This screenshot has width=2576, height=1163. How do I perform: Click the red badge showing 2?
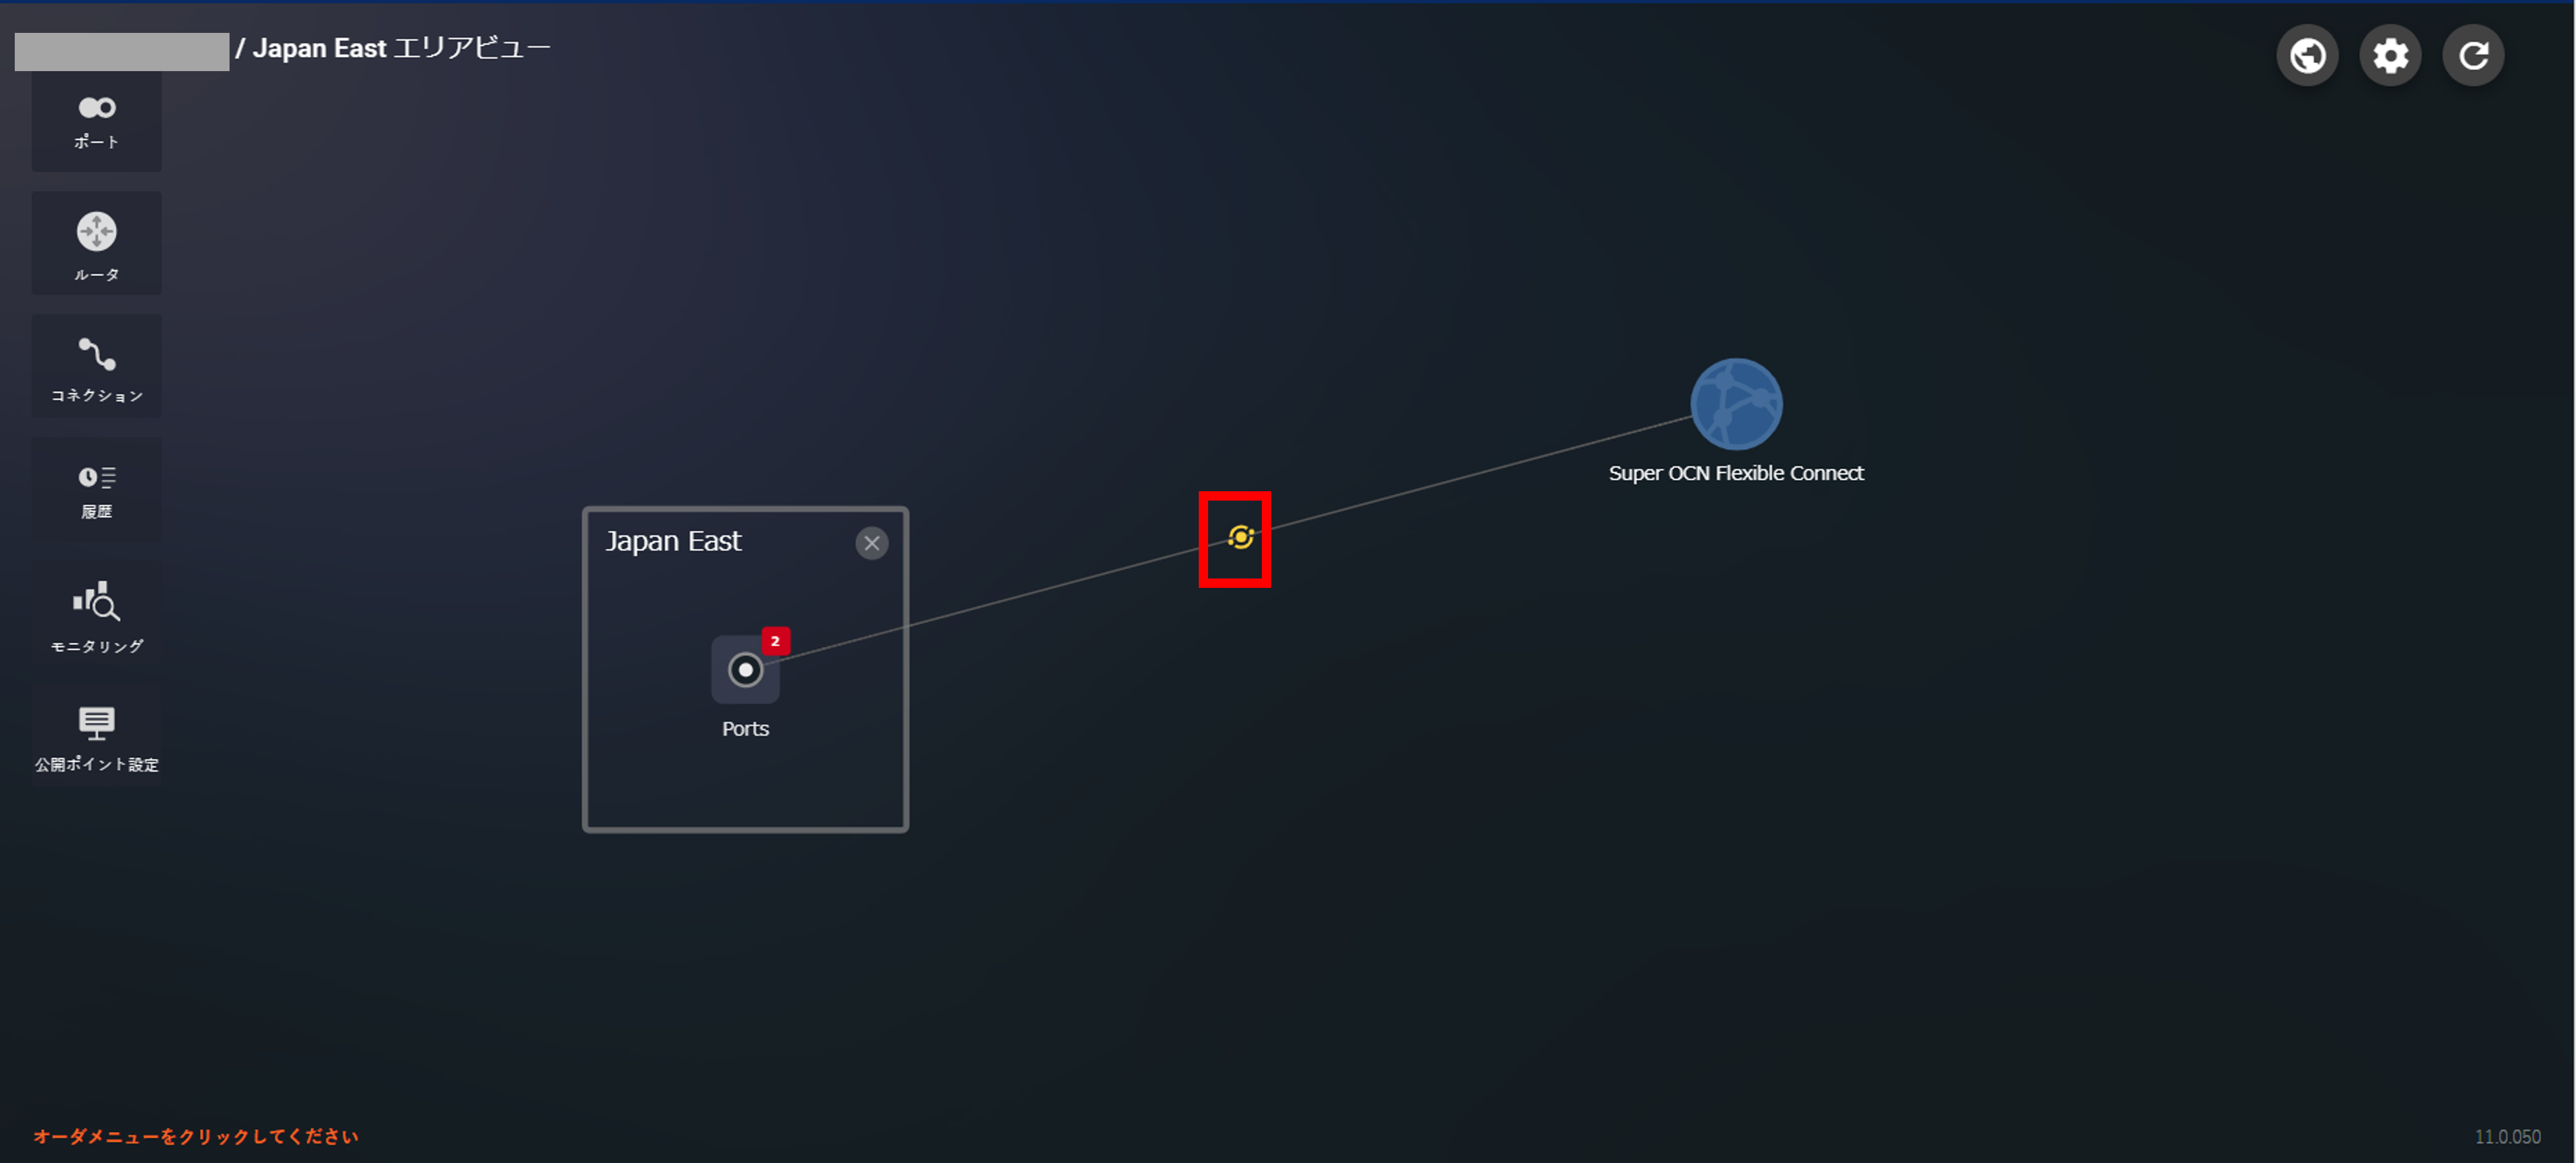click(x=775, y=641)
